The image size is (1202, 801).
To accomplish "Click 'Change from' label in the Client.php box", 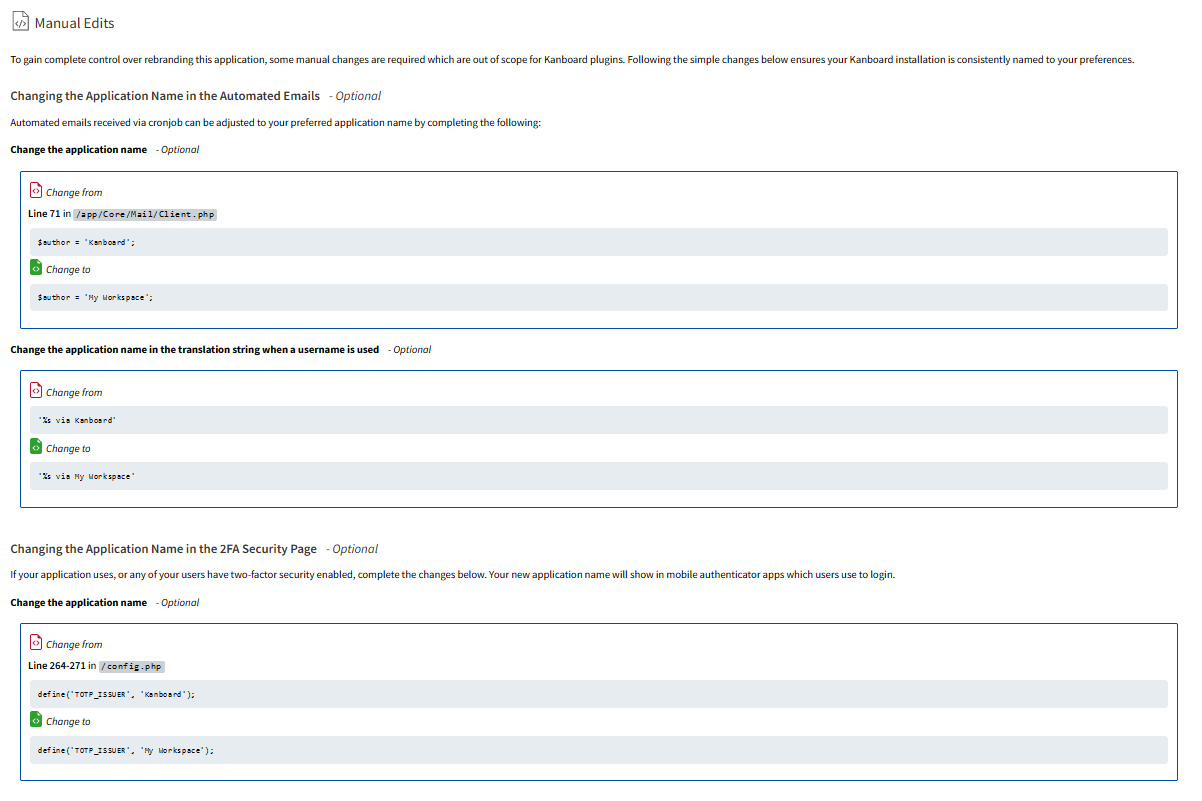I will [74, 193].
